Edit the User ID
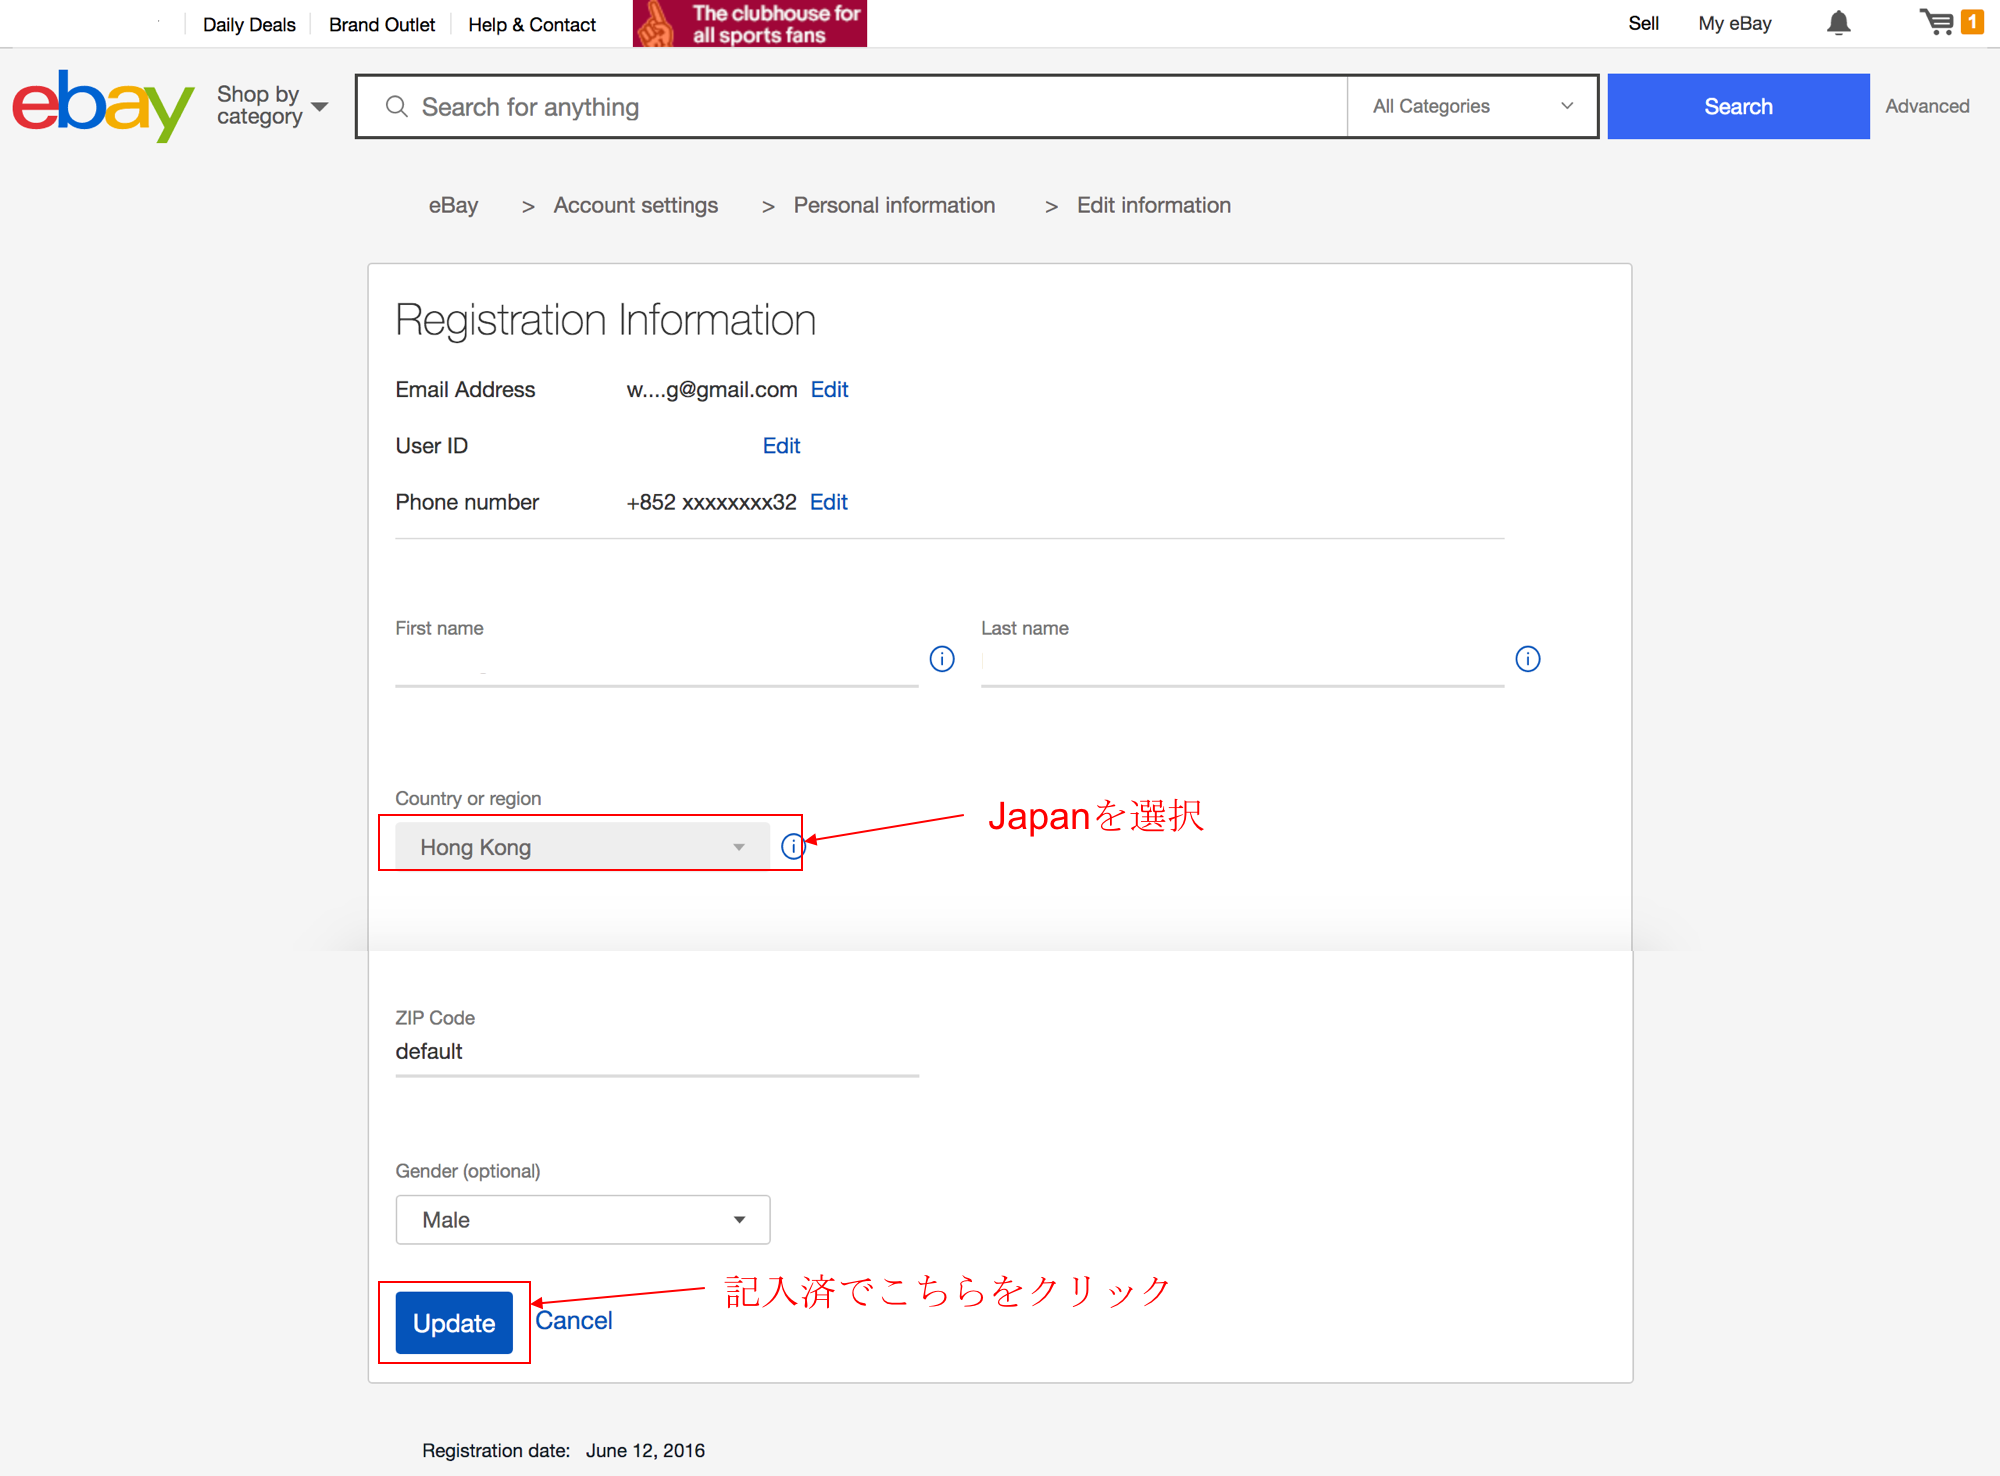 (781, 446)
